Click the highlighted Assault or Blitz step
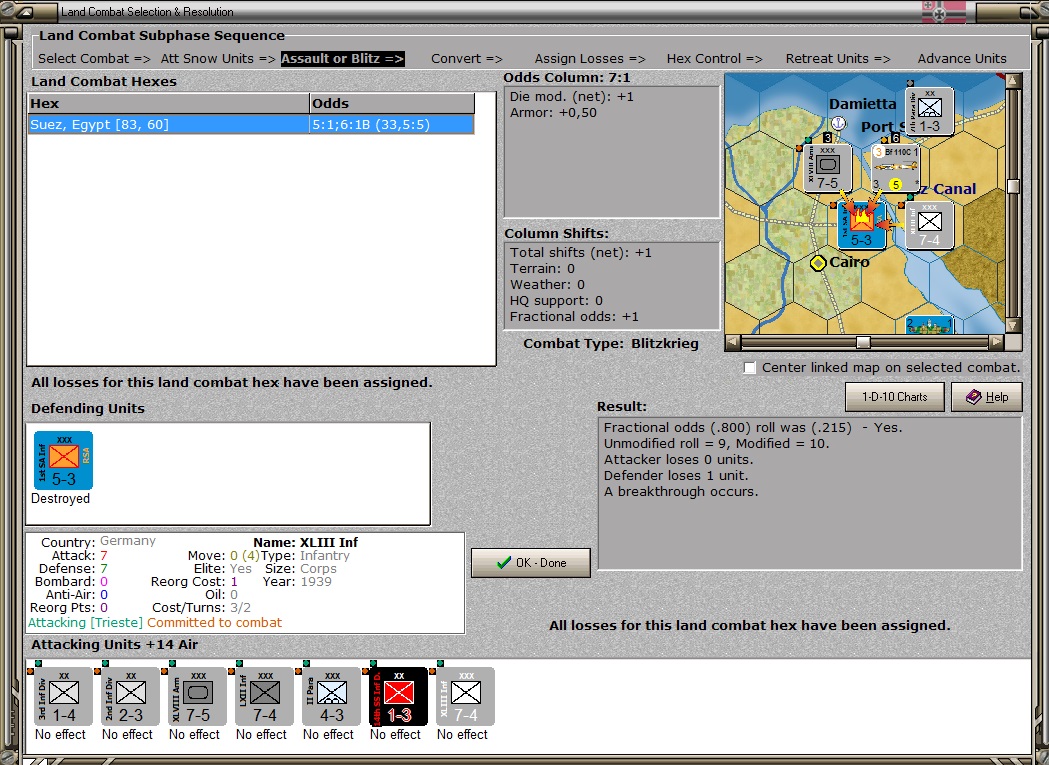Screen dimensions: 1049x765 coord(343,59)
